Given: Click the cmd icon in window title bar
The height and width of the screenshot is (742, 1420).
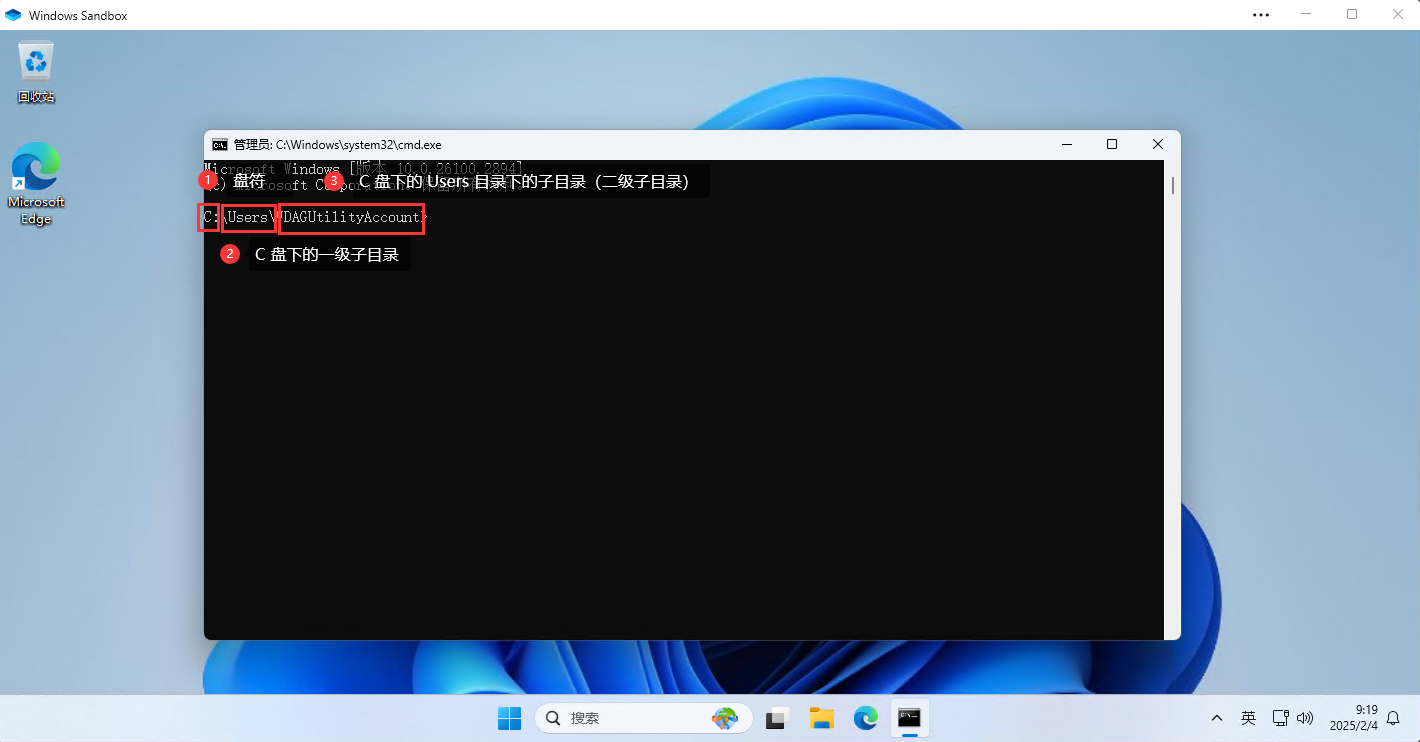Looking at the screenshot, I should [x=219, y=145].
